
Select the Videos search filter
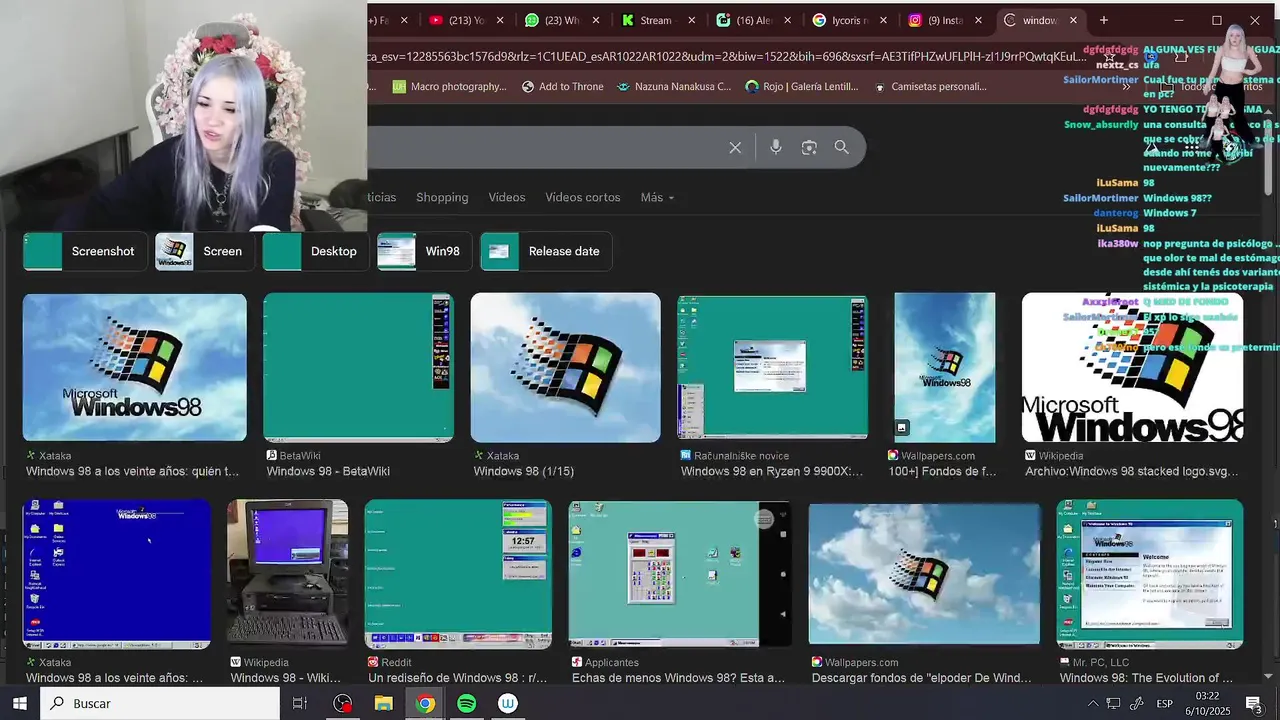507,198
